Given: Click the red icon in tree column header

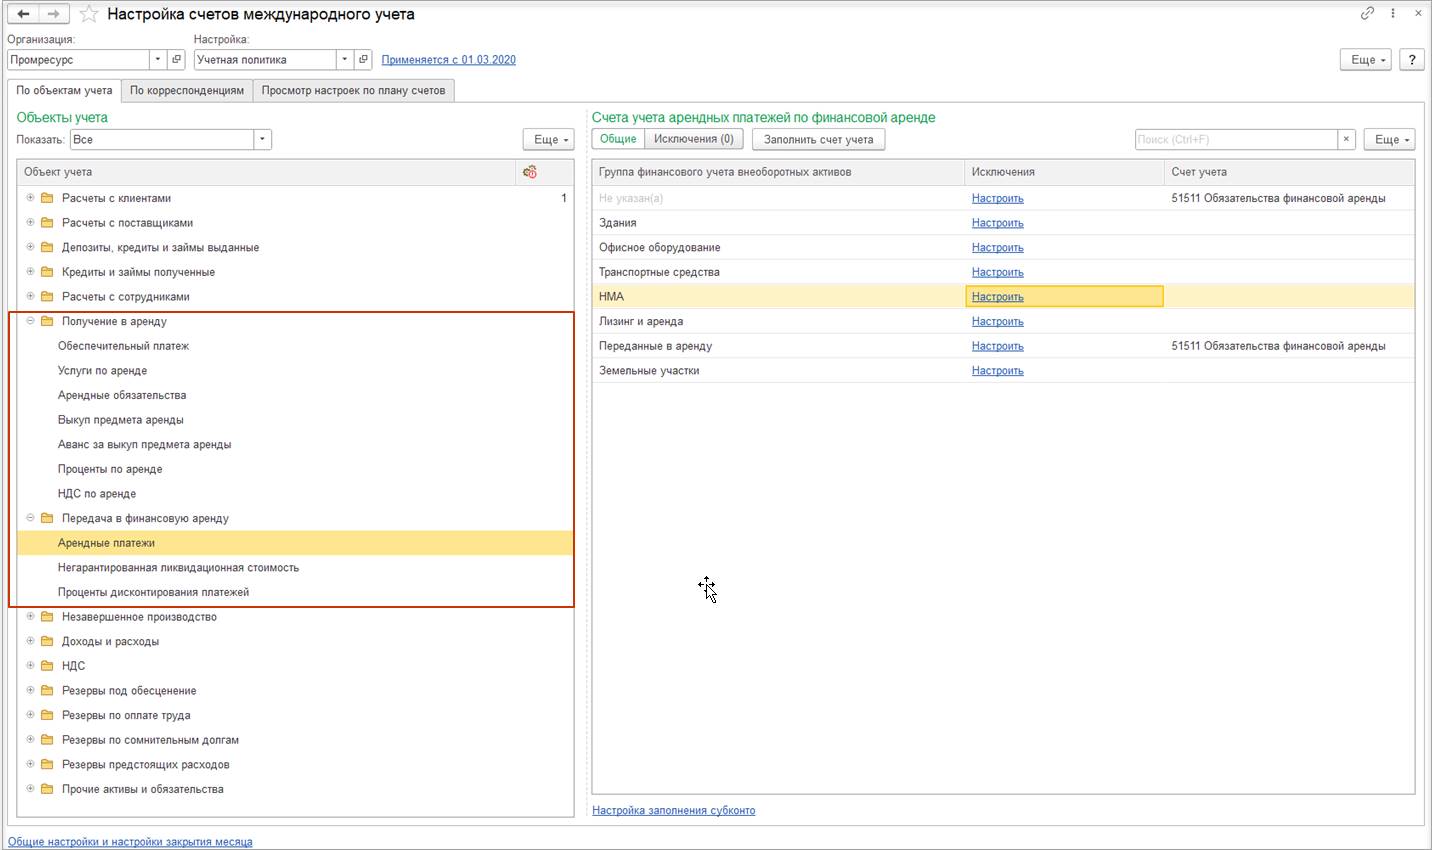Looking at the screenshot, I should click(530, 172).
